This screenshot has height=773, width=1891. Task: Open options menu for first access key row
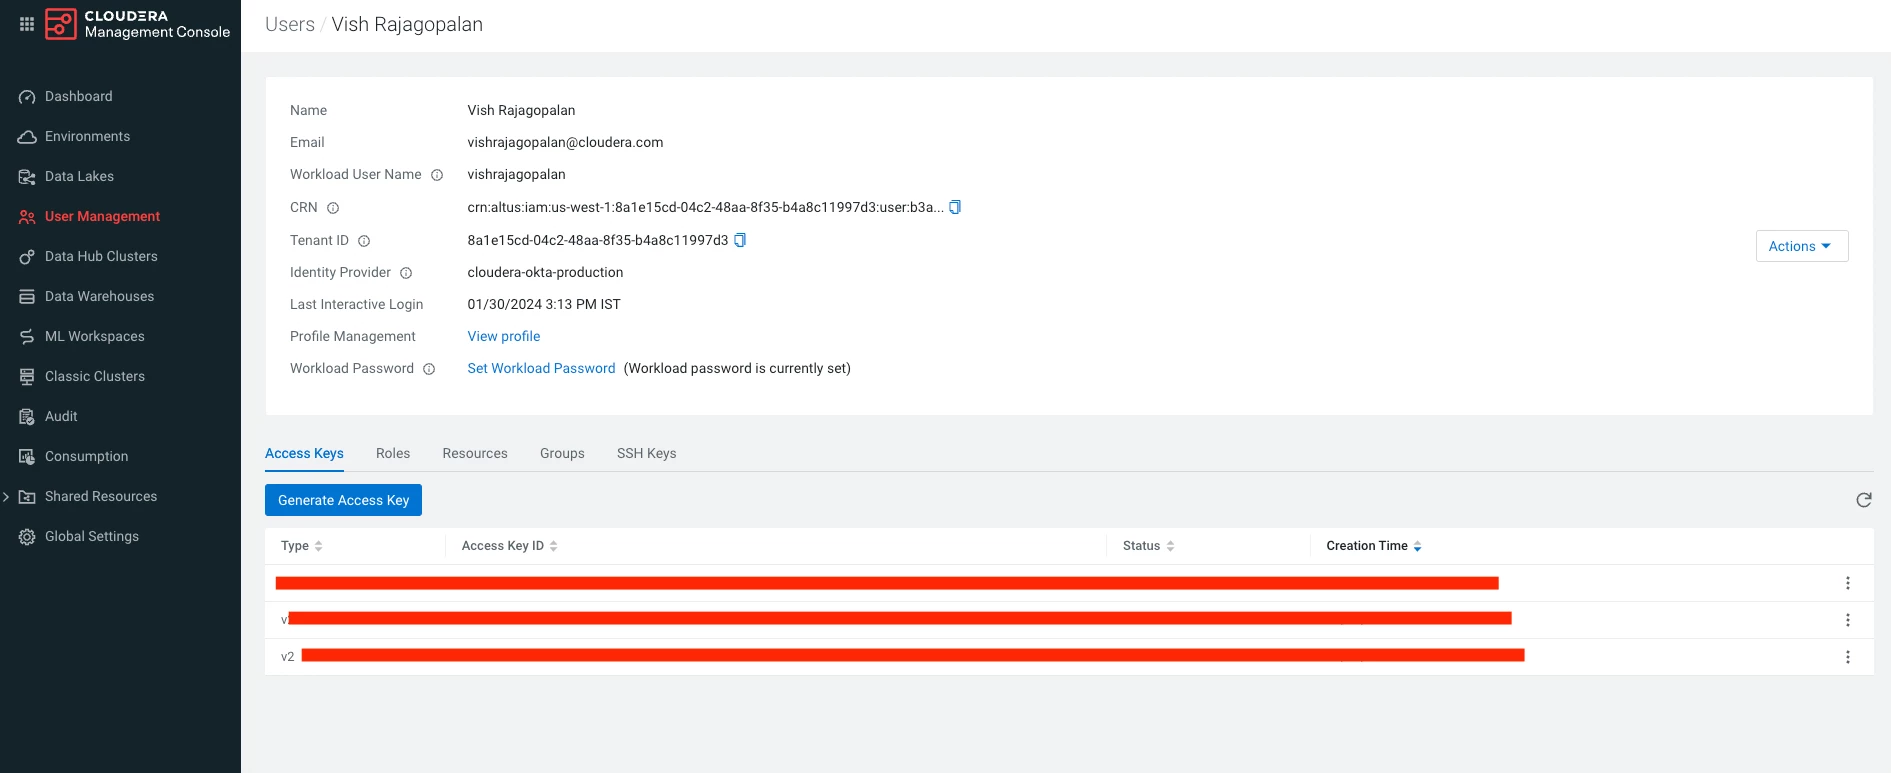[1848, 583]
